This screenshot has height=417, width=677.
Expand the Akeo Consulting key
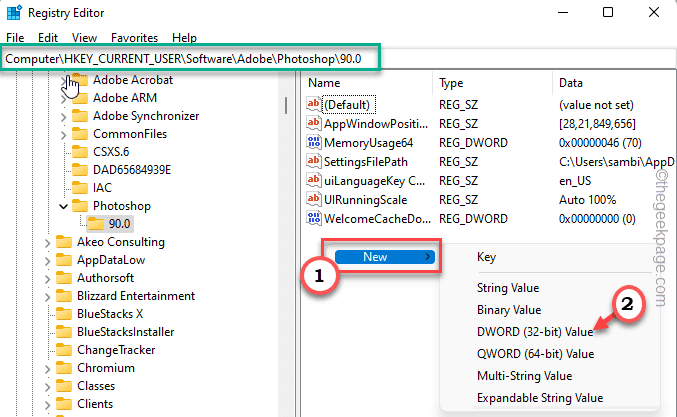(47, 243)
